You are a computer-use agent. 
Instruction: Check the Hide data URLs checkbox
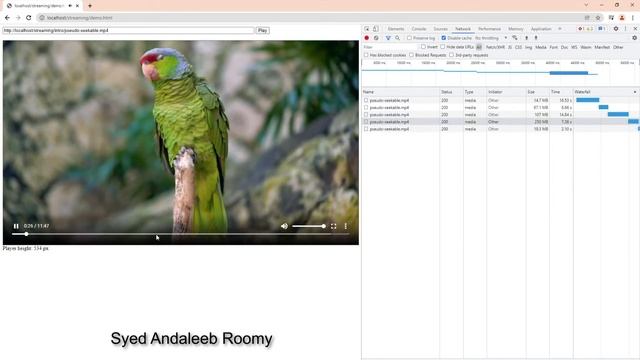coord(442,47)
